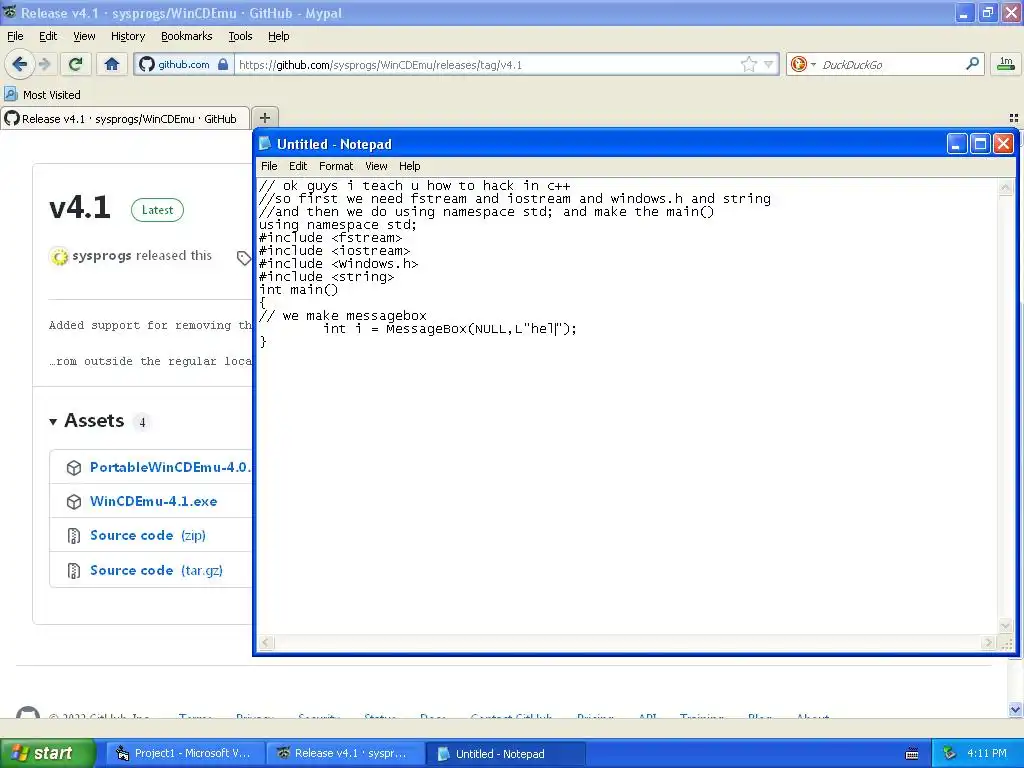This screenshot has height=768, width=1024.
Task: Switch to Project1 Microsoft Visual taskbar item
Action: 185,753
